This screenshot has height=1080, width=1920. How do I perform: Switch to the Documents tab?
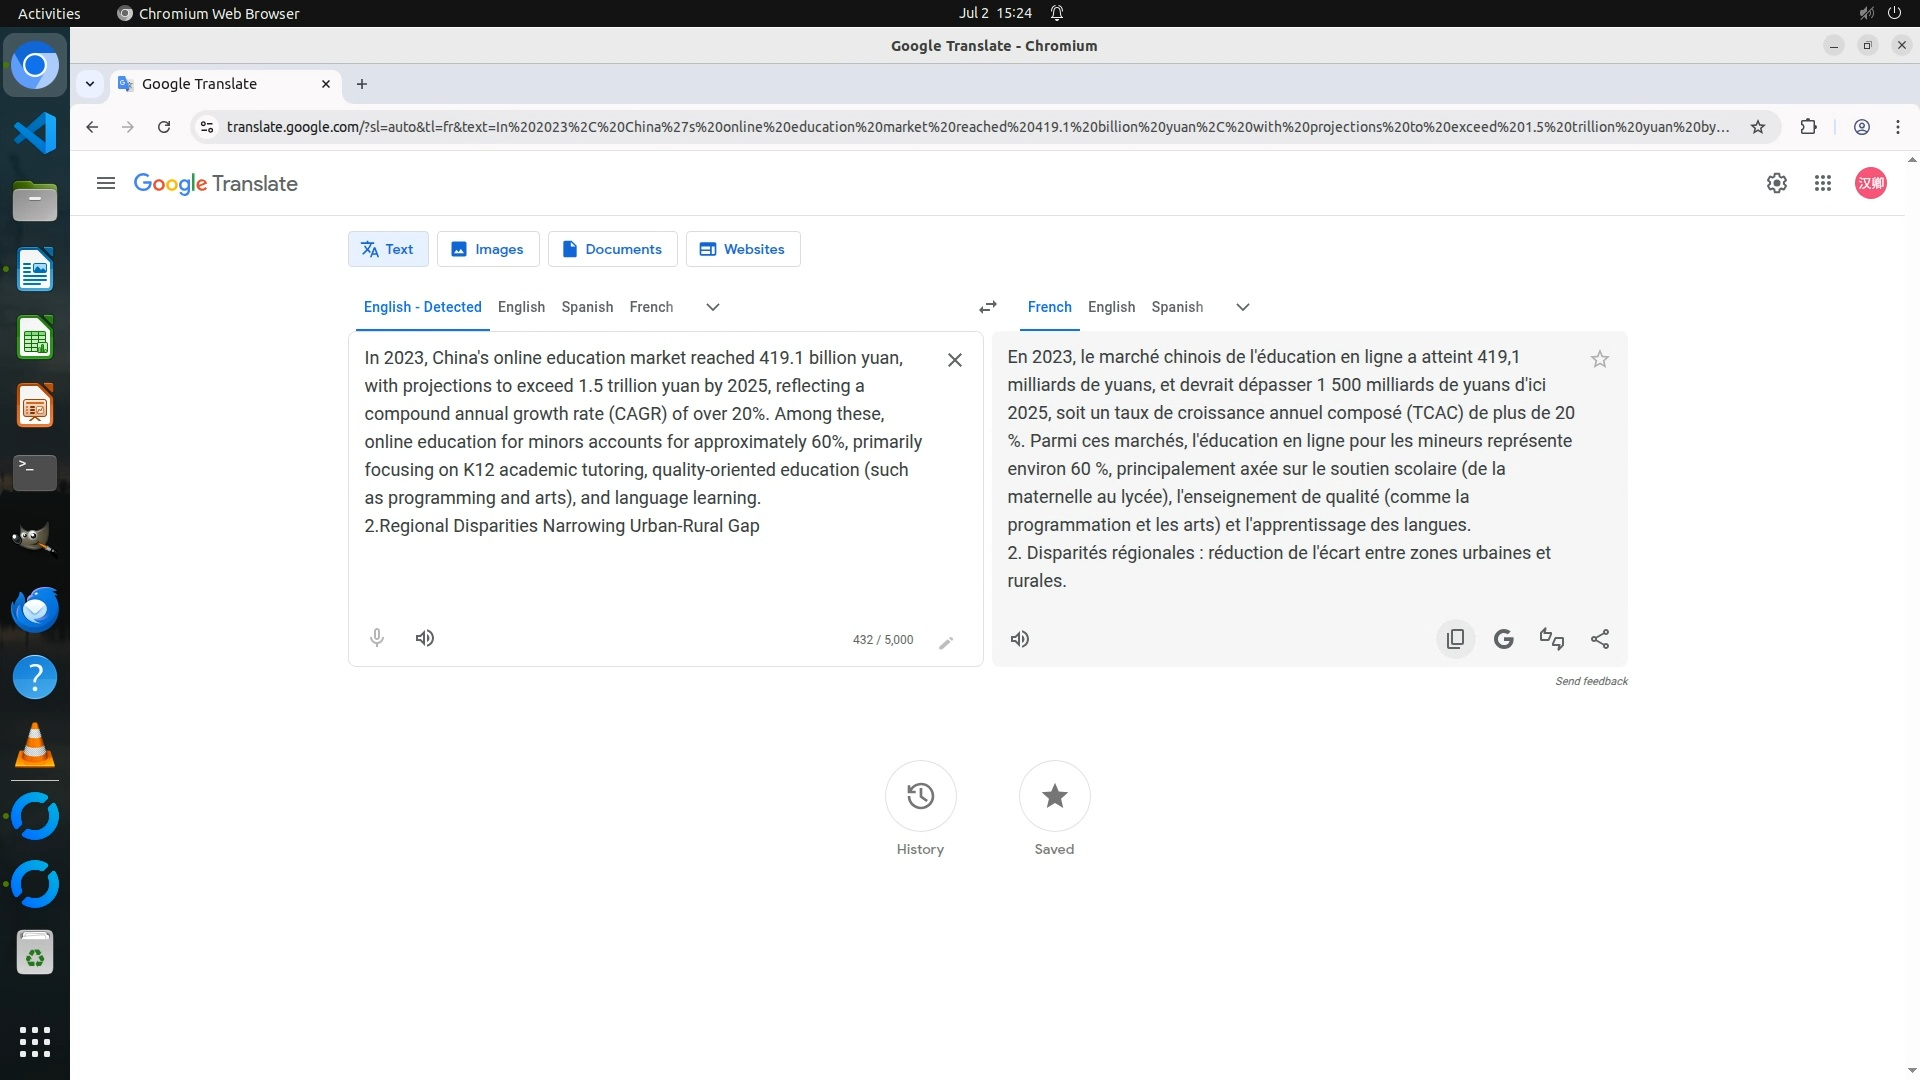coord(612,249)
